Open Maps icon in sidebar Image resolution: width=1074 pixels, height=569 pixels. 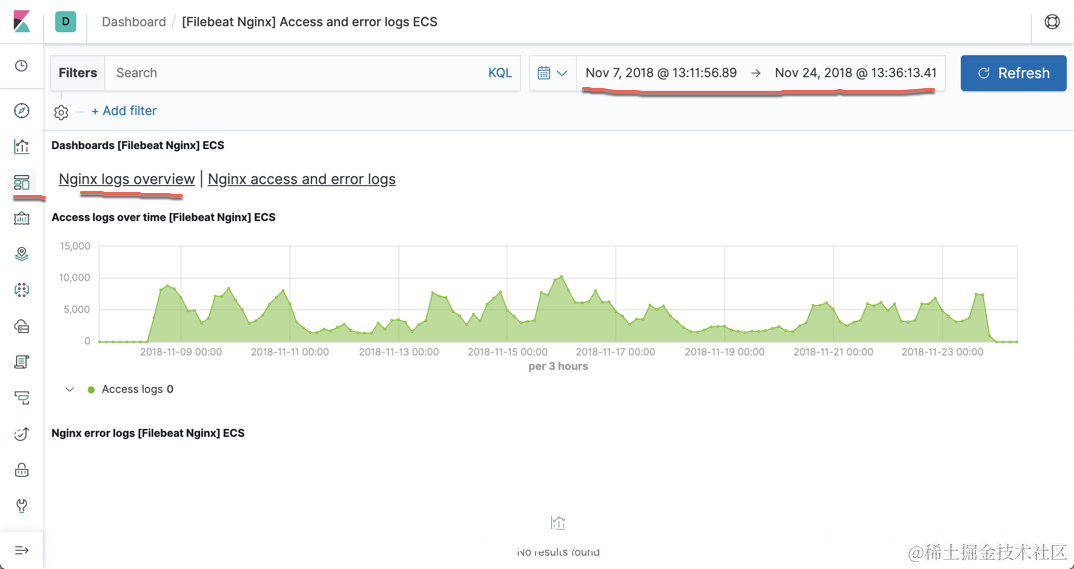22,254
